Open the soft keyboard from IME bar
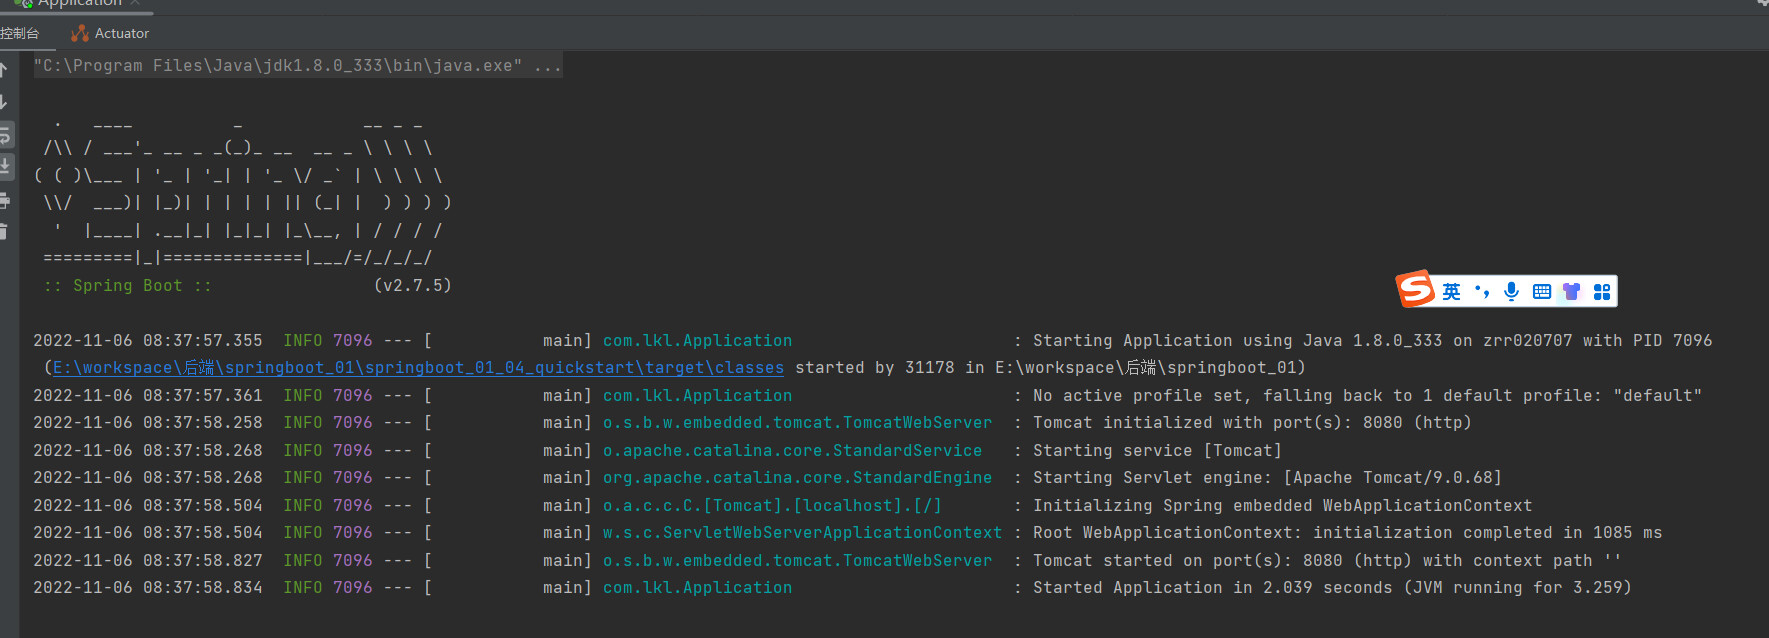This screenshot has width=1769, height=638. click(1542, 291)
